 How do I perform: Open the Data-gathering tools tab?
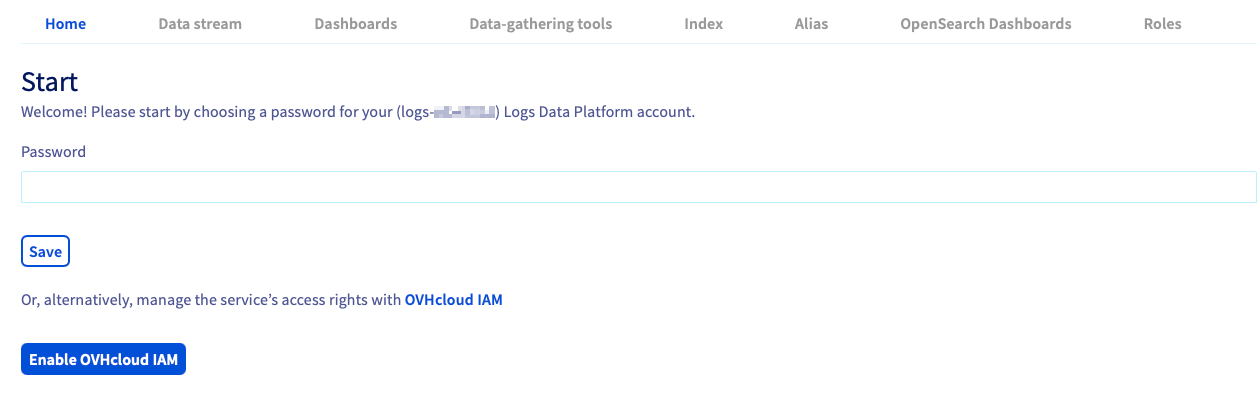pos(540,23)
